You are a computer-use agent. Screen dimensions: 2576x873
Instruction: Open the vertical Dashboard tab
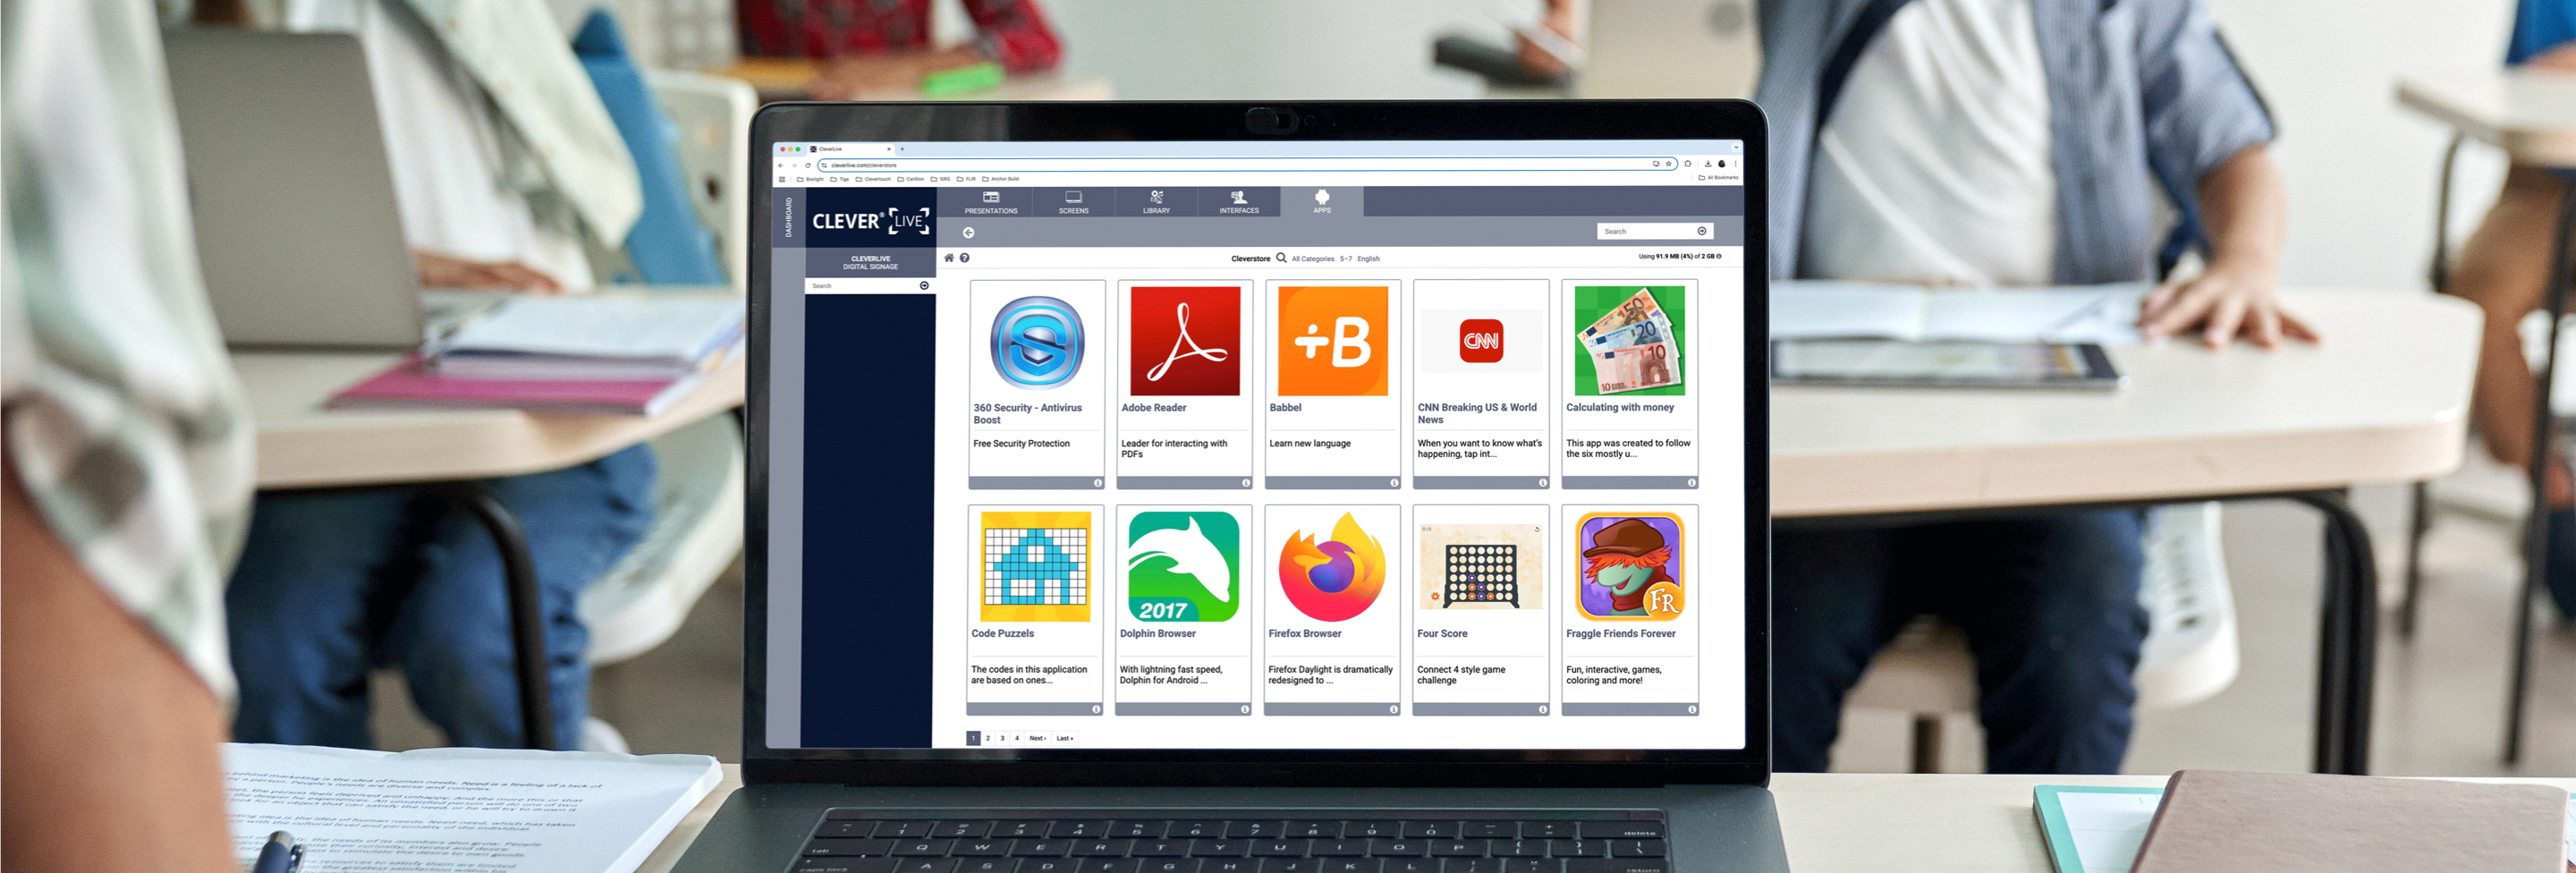[788, 217]
